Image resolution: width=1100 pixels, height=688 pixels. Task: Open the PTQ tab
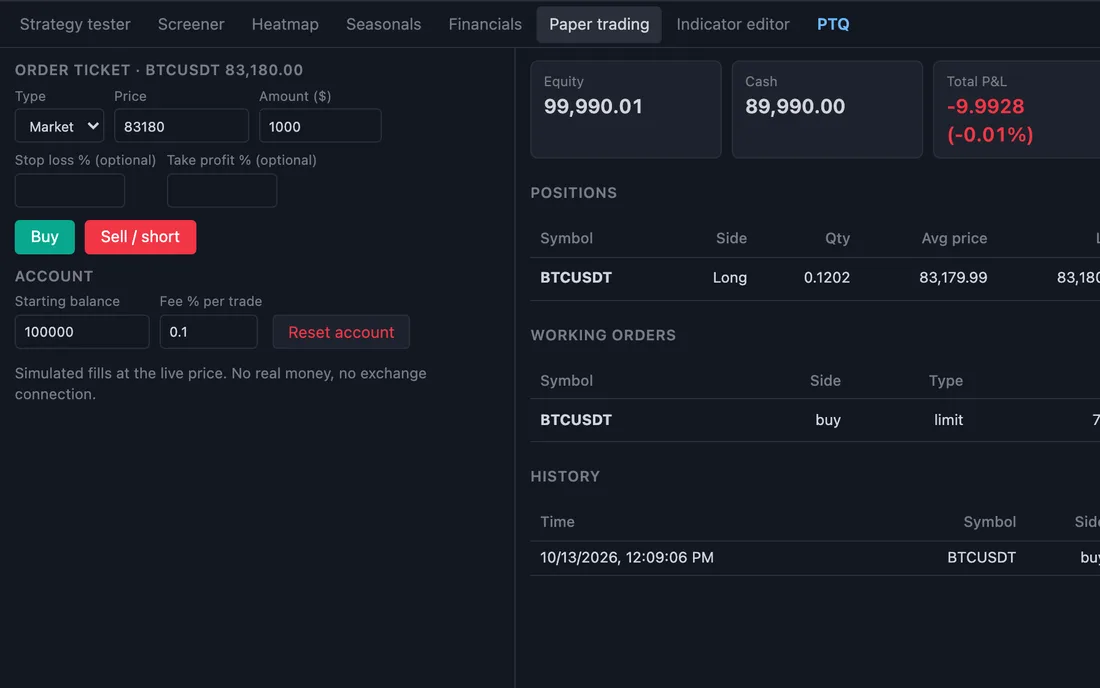[x=833, y=25]
